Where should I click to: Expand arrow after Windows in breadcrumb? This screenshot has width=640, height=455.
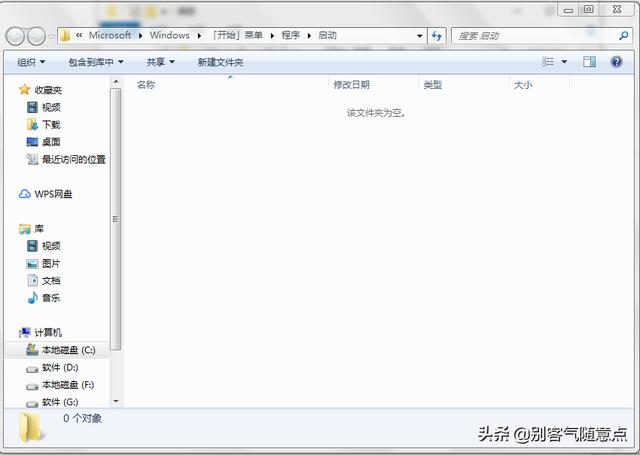point(199,36)
